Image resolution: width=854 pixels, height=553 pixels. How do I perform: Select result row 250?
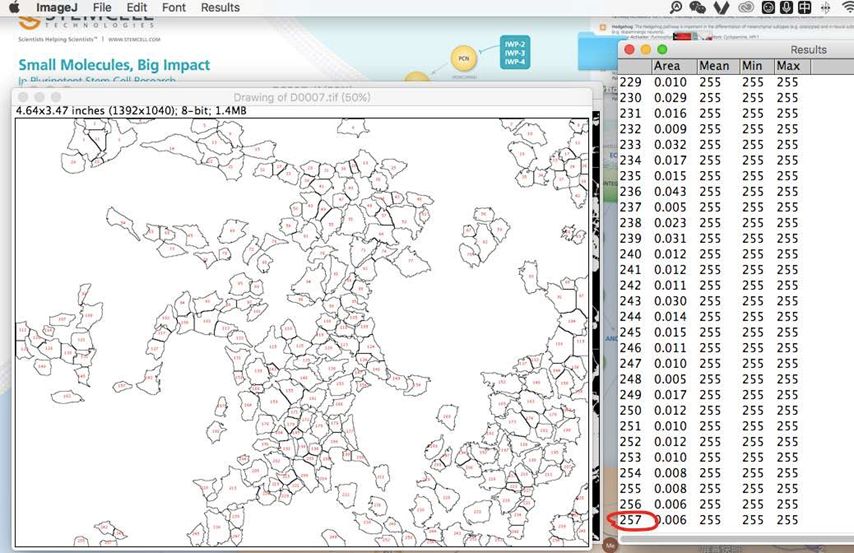coord(735,411)
